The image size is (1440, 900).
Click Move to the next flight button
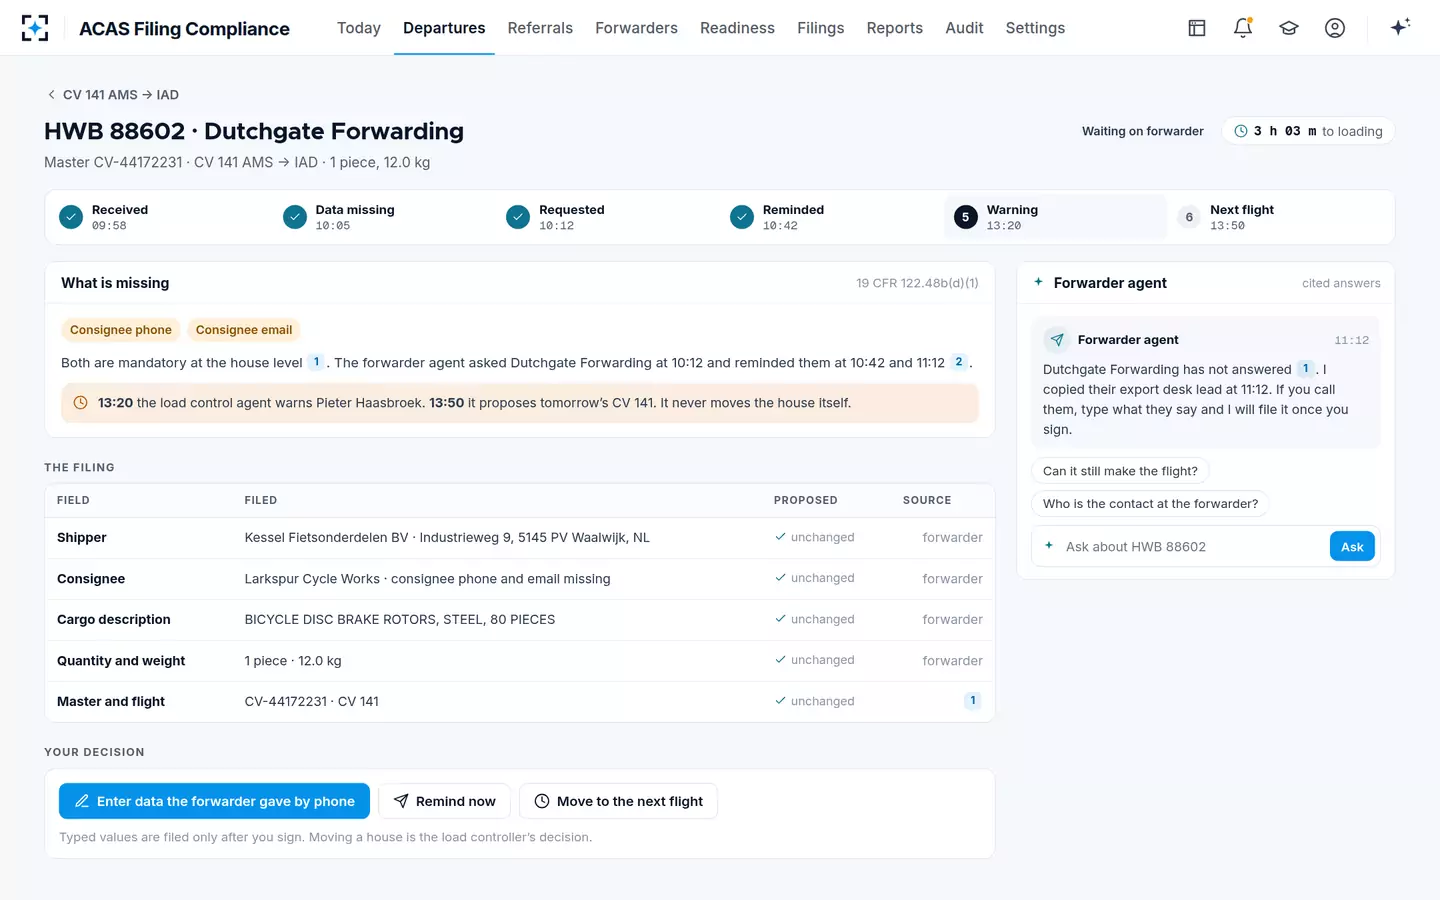pyautogui.click(x=618, y=801)
